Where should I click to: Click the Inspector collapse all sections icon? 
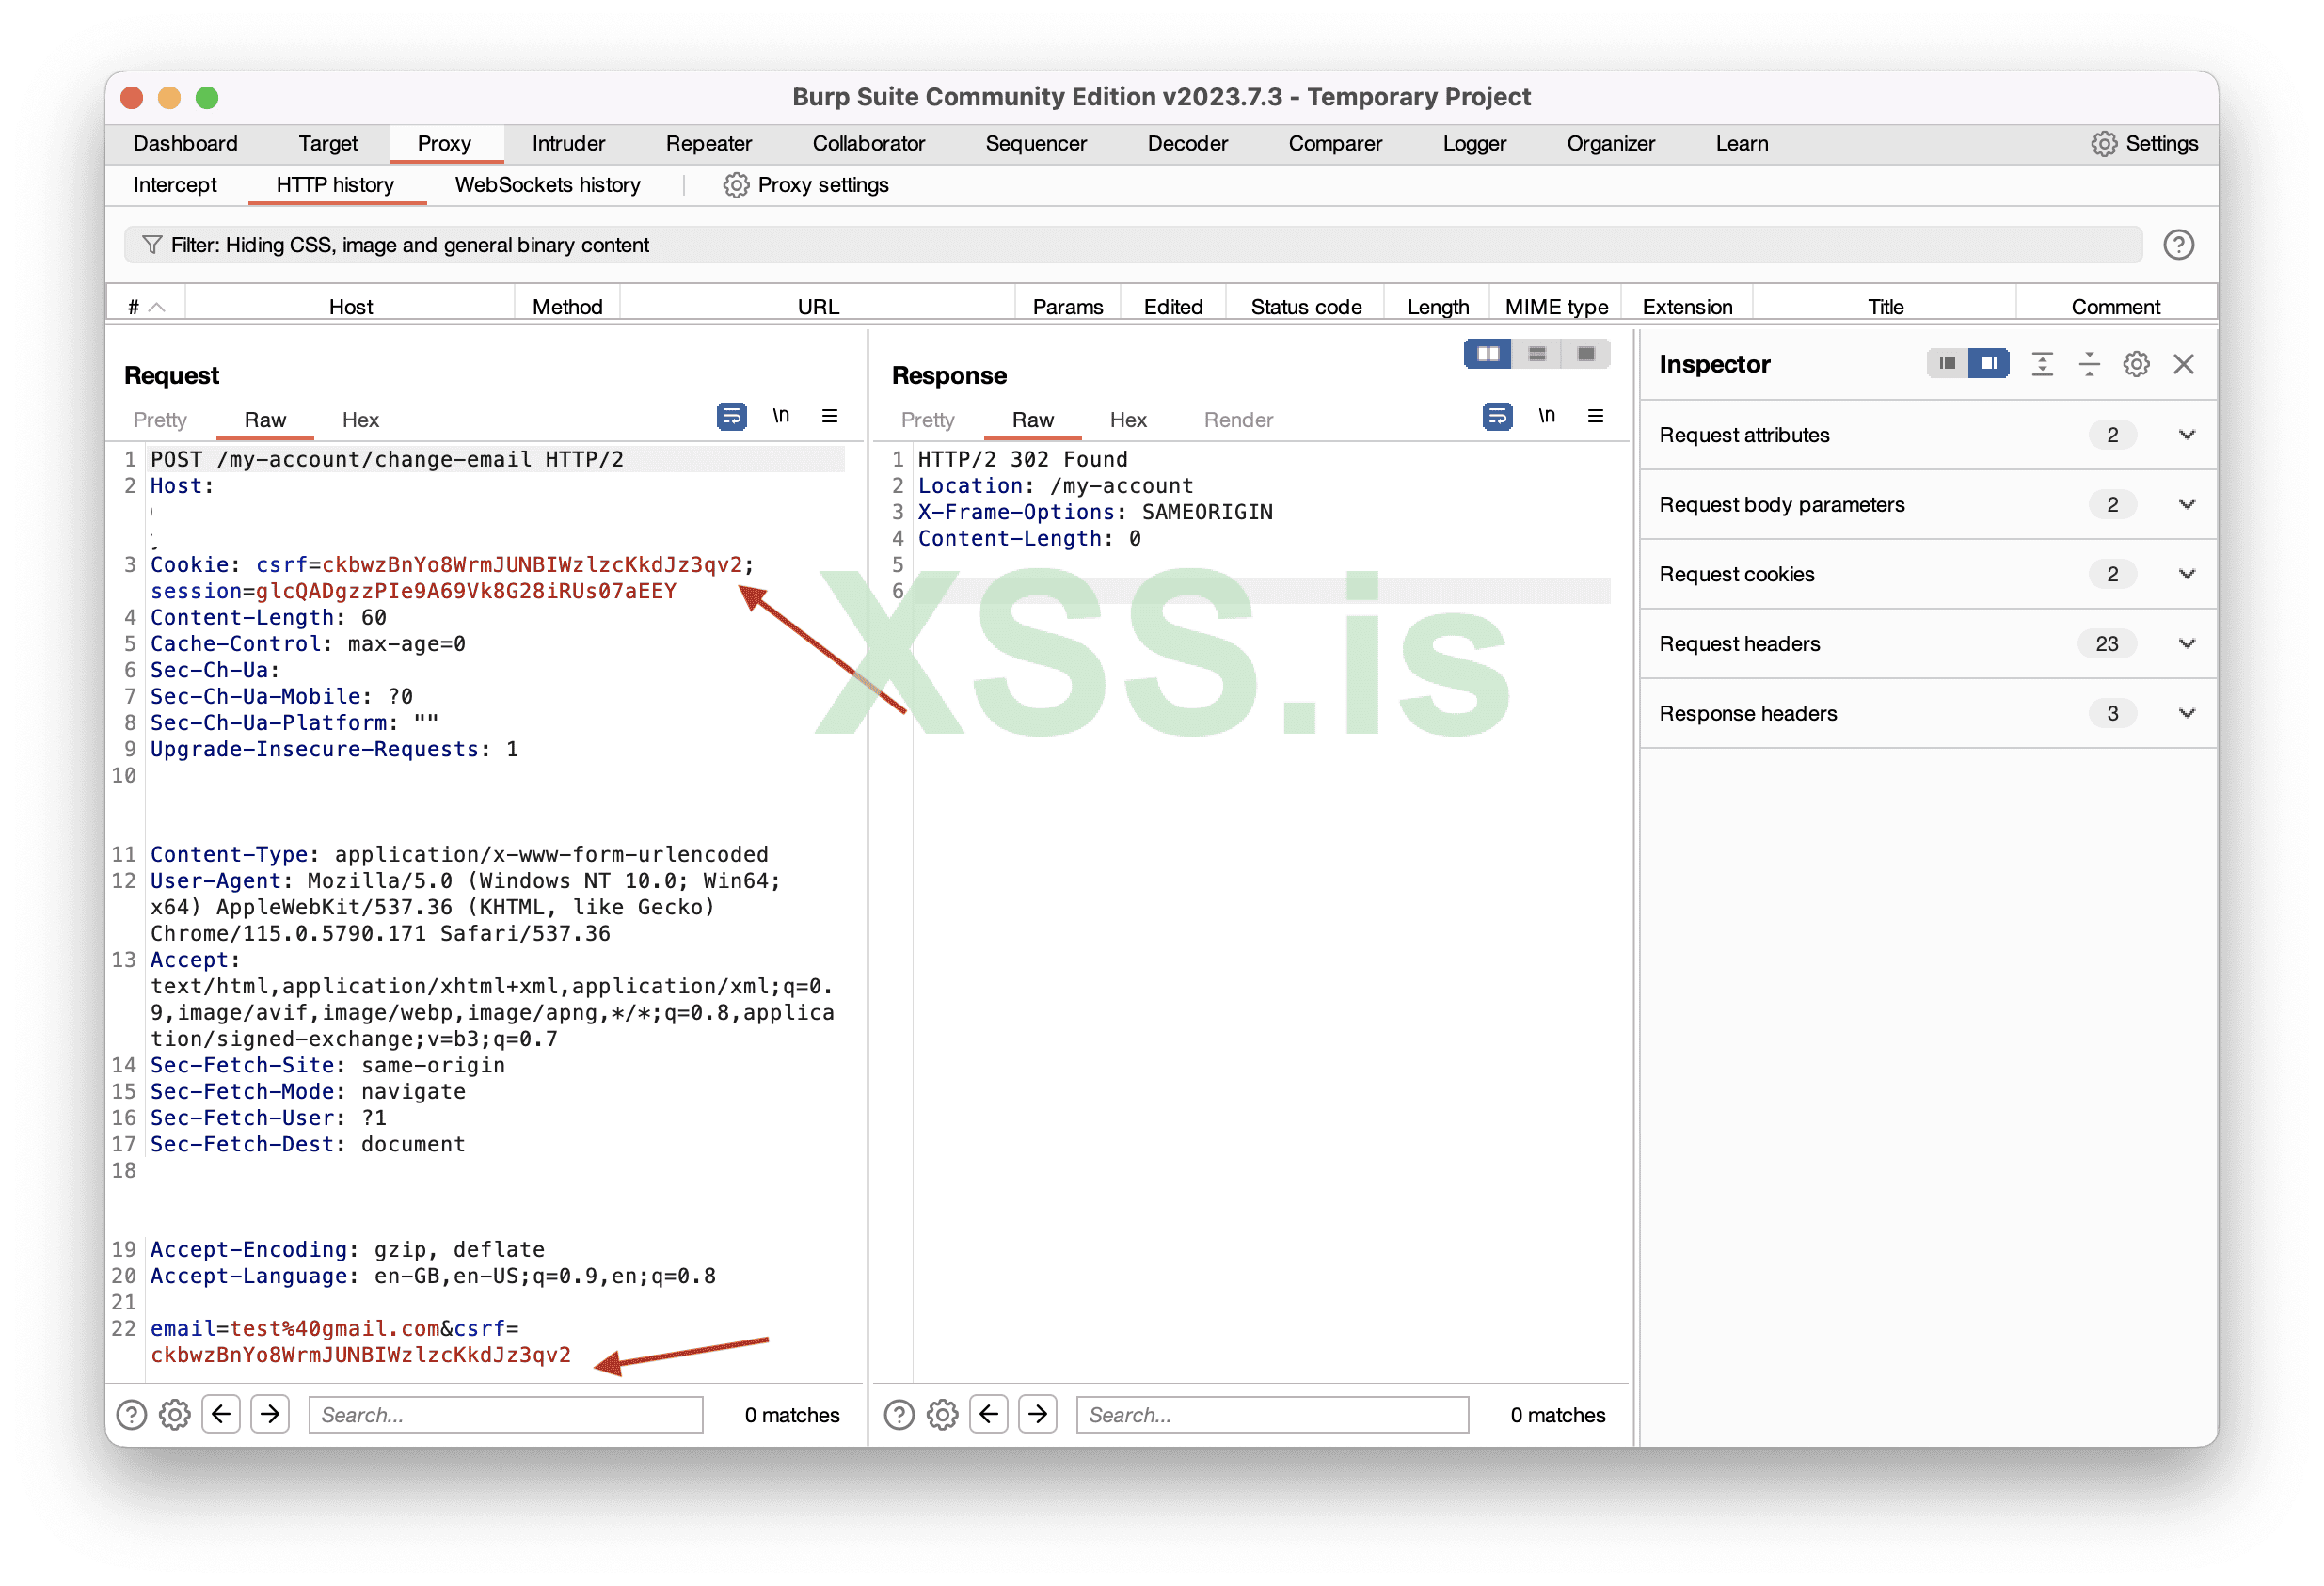2089,364
